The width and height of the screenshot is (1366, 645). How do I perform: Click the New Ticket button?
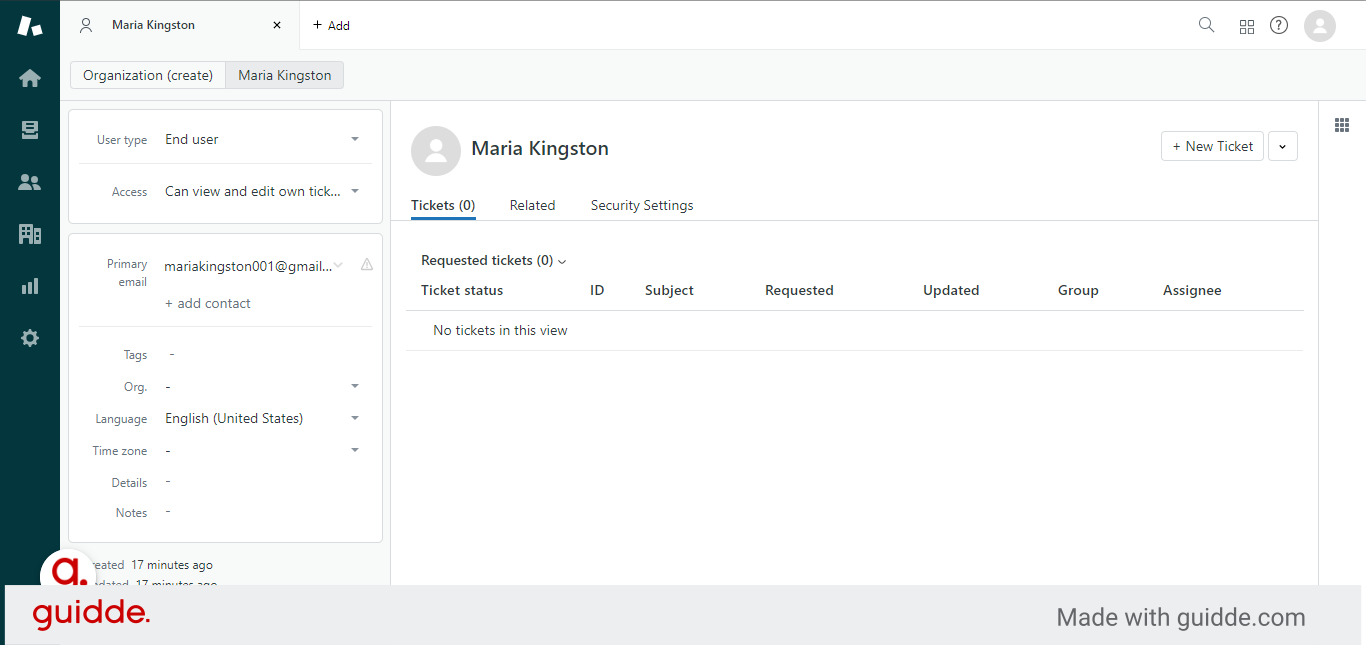(x=1212, y=145)
